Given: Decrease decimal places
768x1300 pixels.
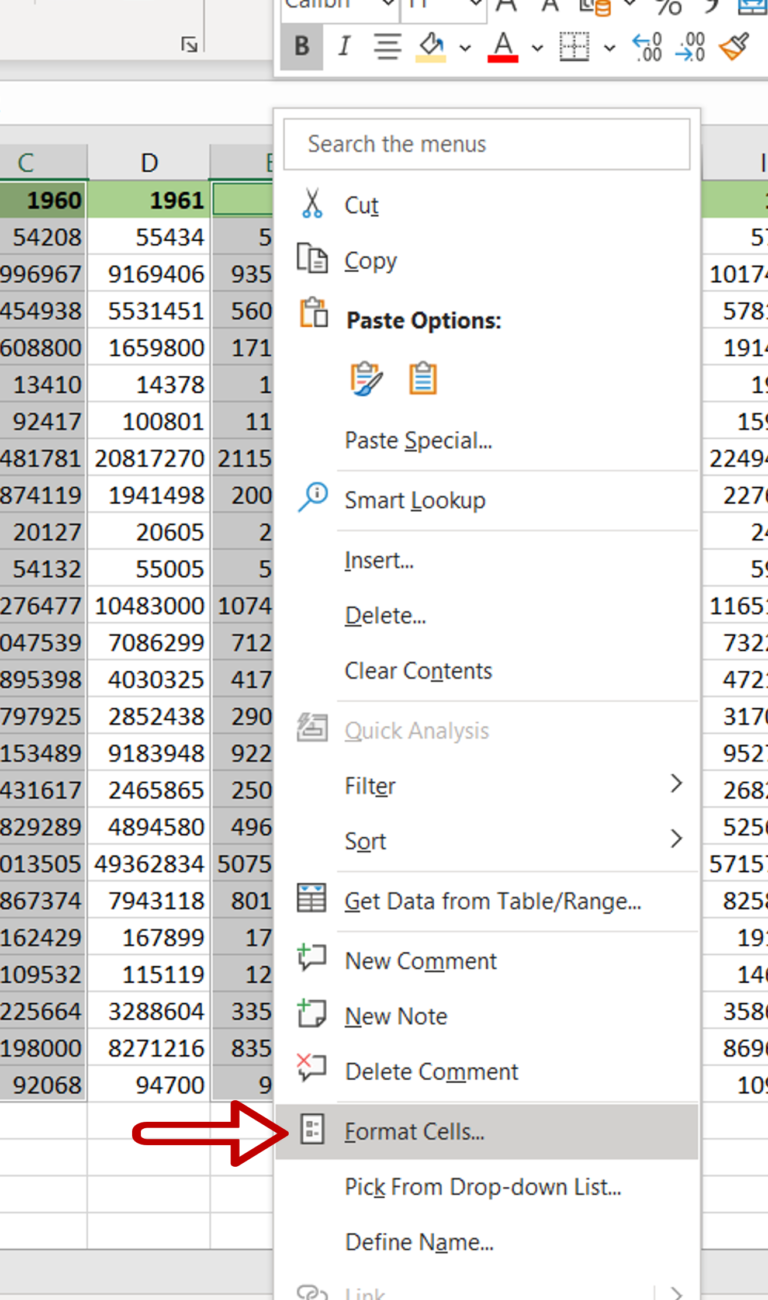Looking at the screenshot, I should [692, 46].
